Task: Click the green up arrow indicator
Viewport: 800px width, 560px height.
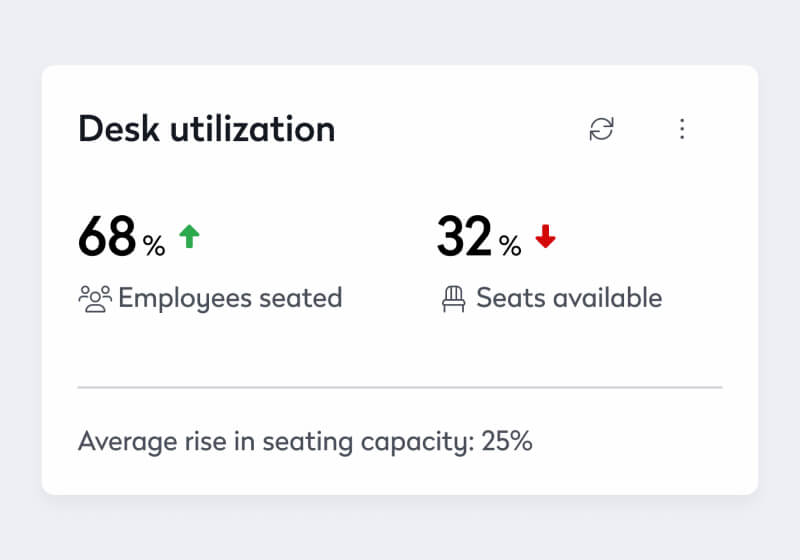Action: (189, 236)
